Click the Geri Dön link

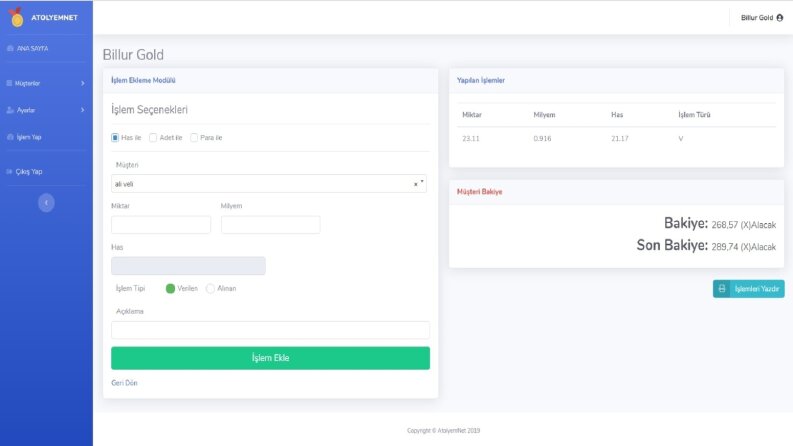pyautogui.click(x=124, y=383)
